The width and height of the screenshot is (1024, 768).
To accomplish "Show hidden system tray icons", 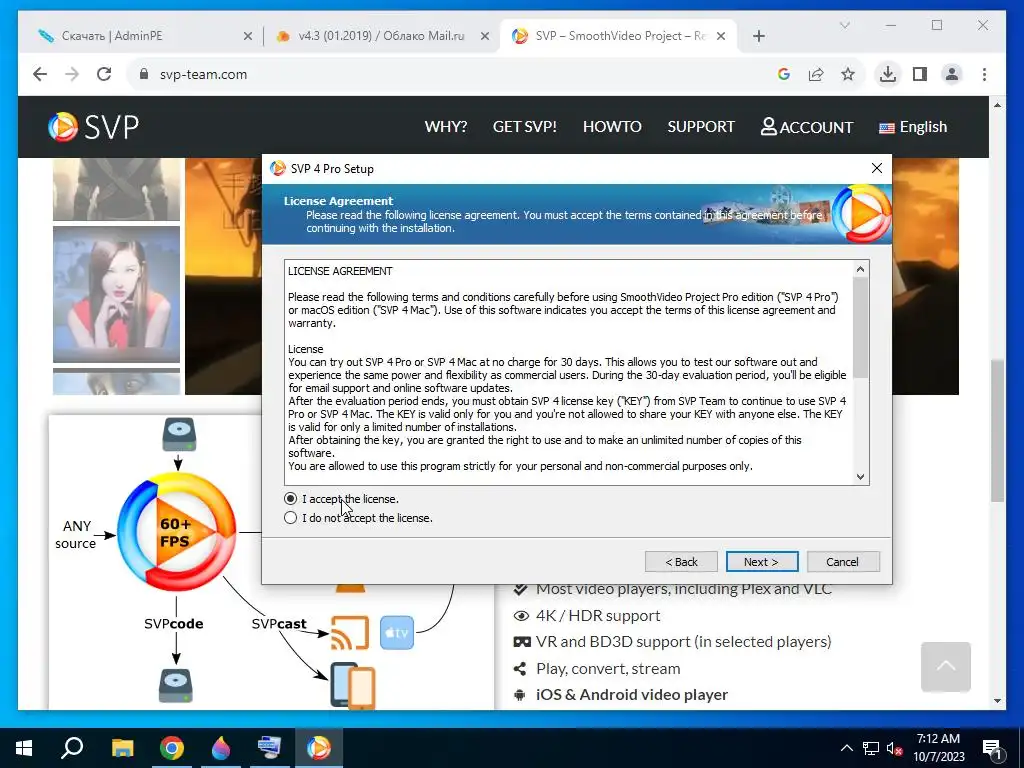I will [846, 748].
